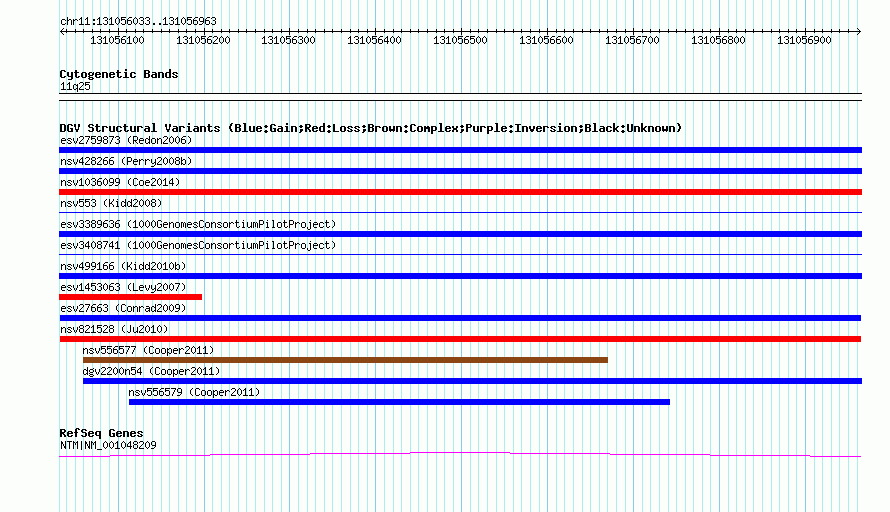
Task: Click the blue bar under dgv2200n54
Action: [x=472, y=381]
